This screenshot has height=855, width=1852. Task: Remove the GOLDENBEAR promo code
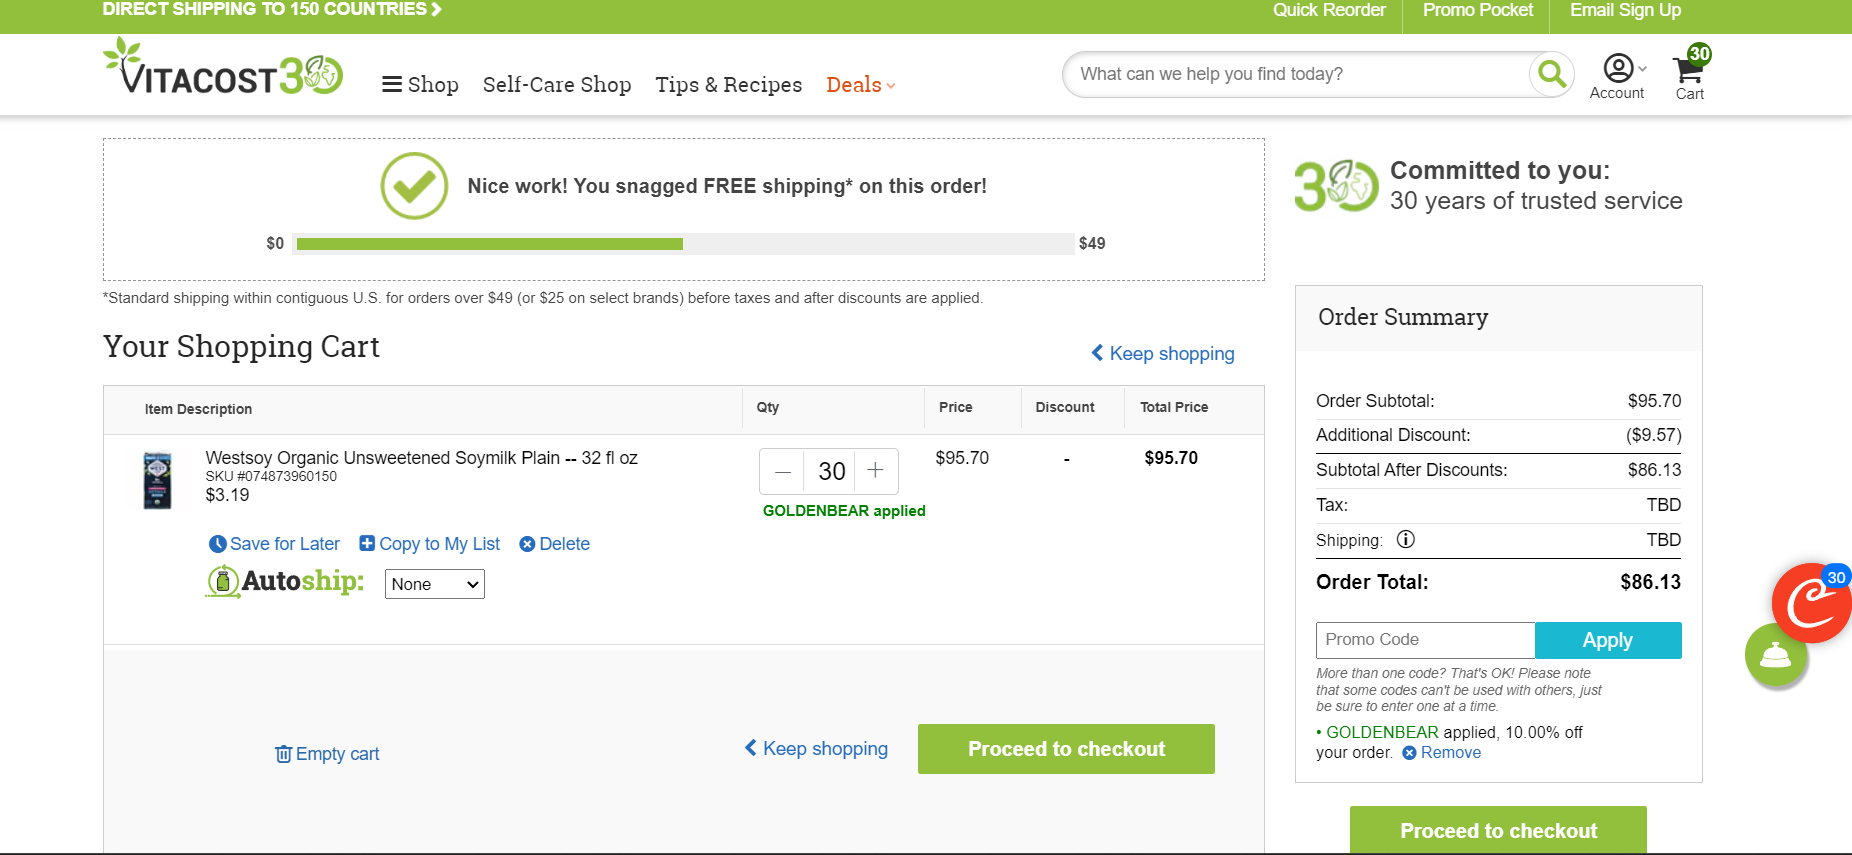pos(1441,753)
